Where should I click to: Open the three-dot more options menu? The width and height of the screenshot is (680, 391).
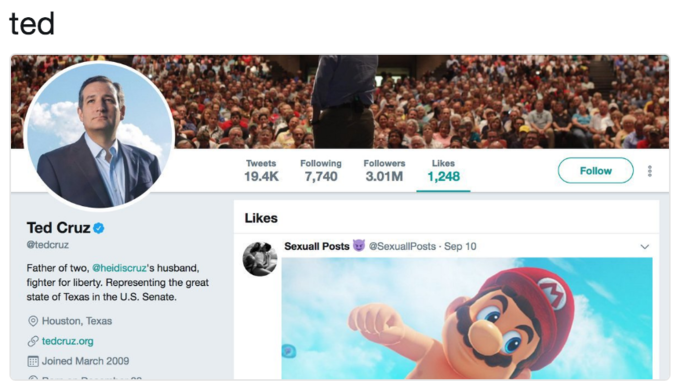click(x=649, y=171)
